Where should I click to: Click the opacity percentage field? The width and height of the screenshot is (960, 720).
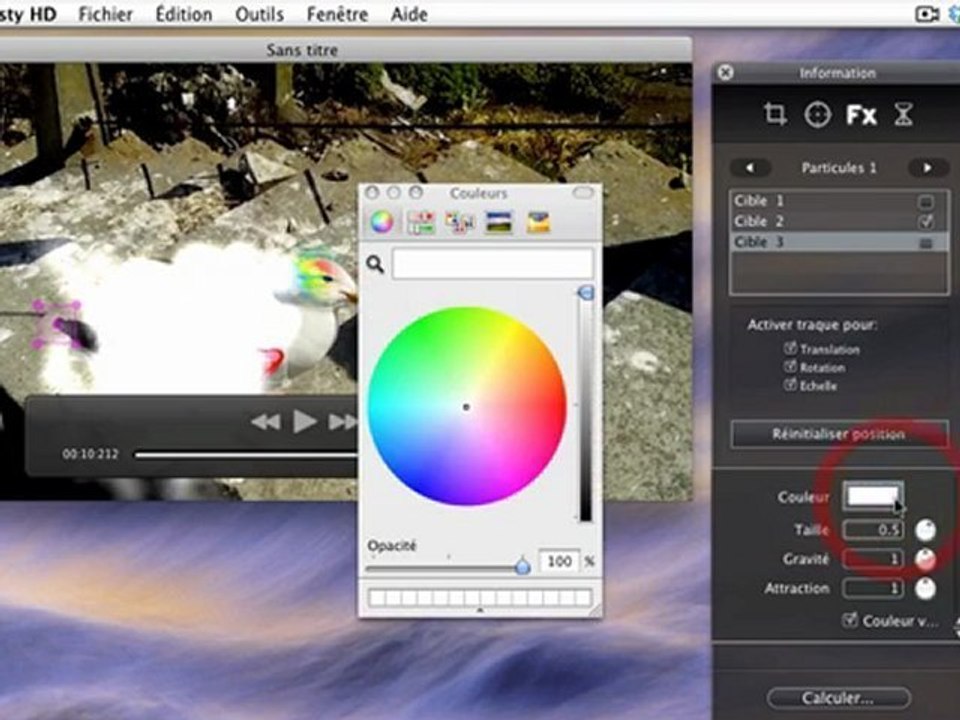(x=558, y=561)
